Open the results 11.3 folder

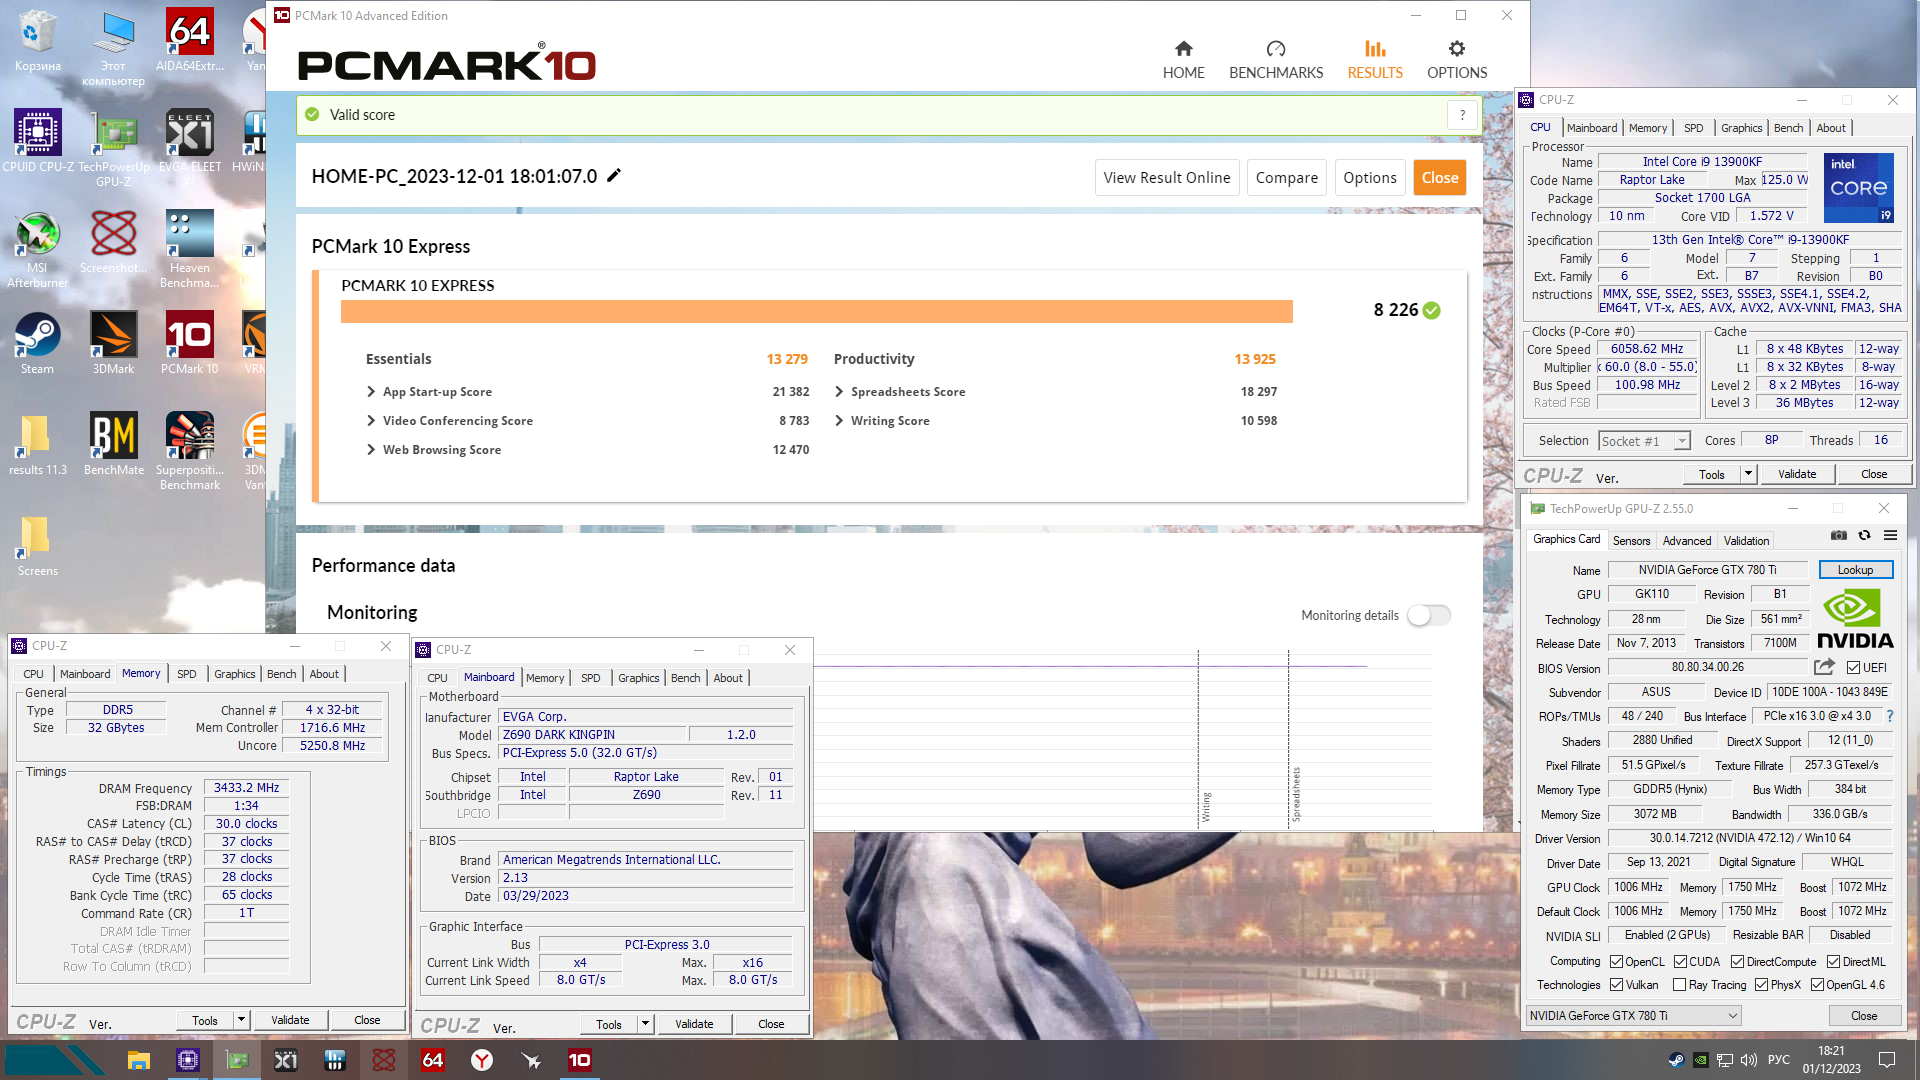pyautogui.click(x=37, y=444)
